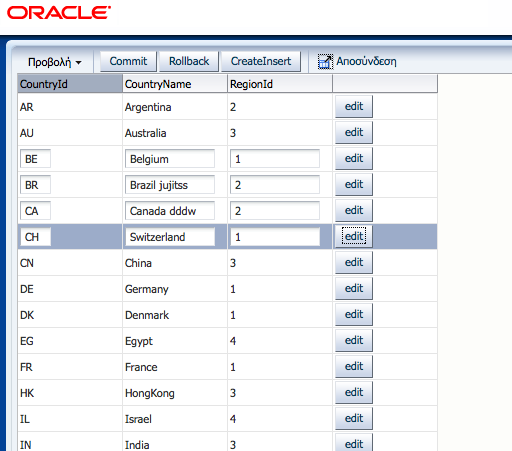Focus the Belgium country name field
The image size is (512, 451).
[x=170, y=159]
